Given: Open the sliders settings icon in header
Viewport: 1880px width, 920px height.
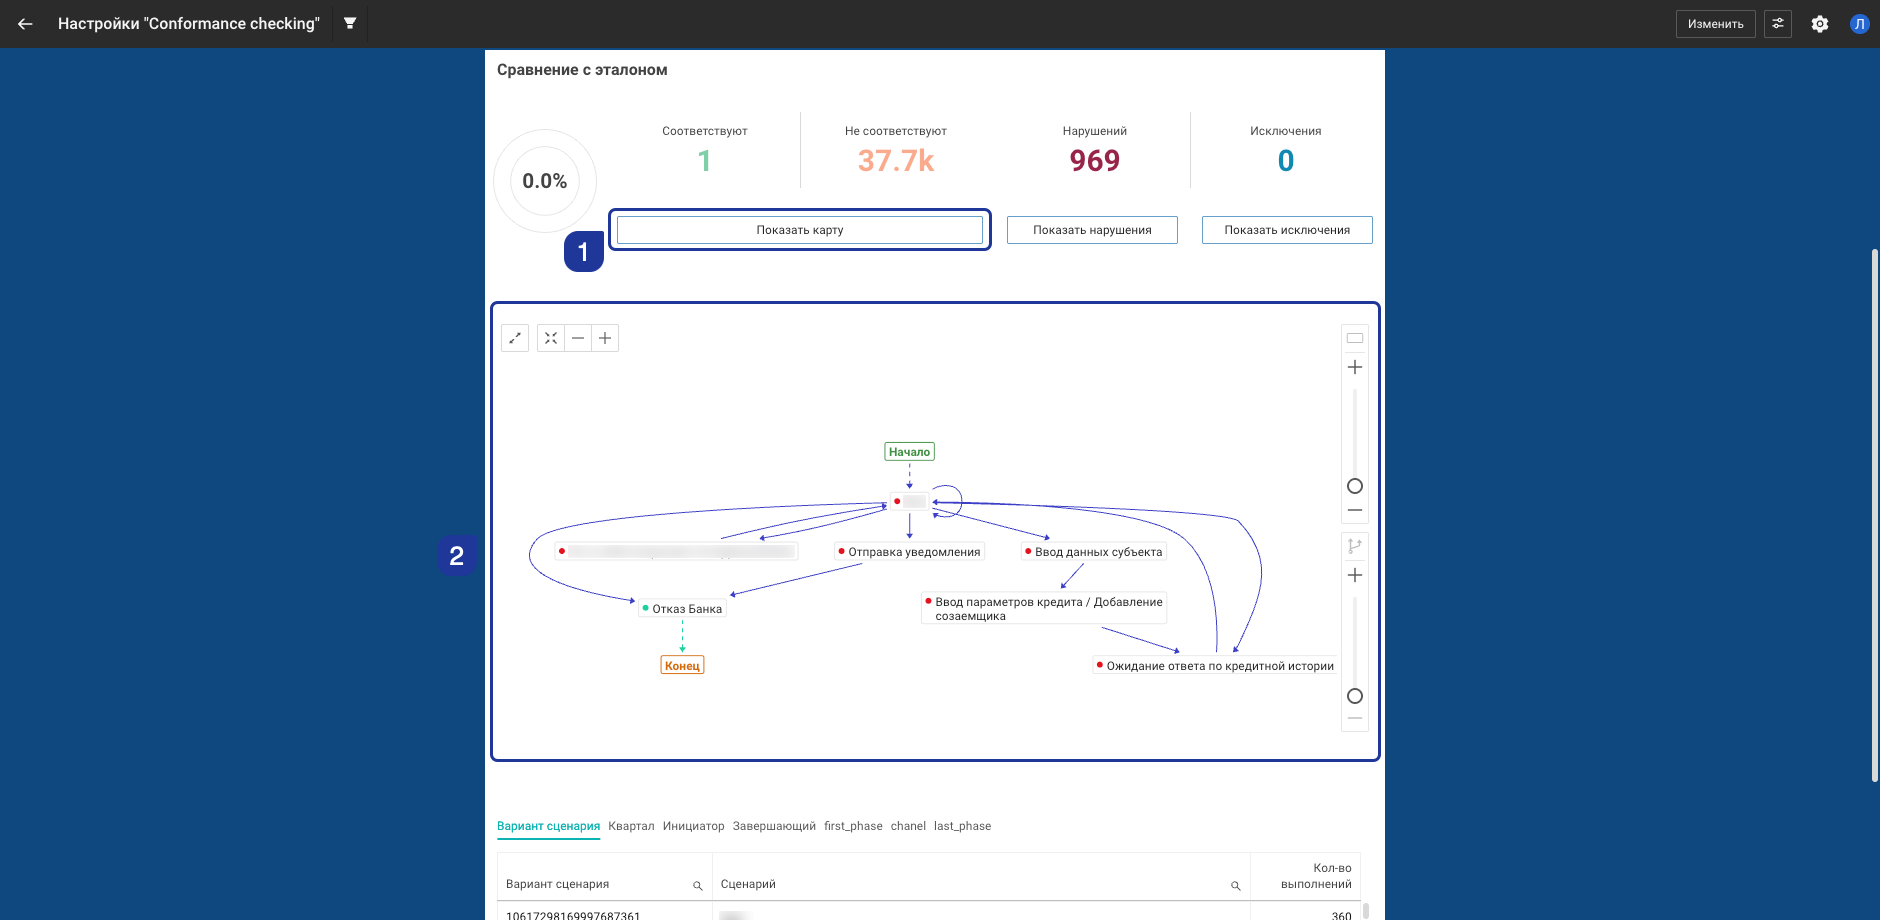Looking at the screenshot, I should [x=1778, y=24].
